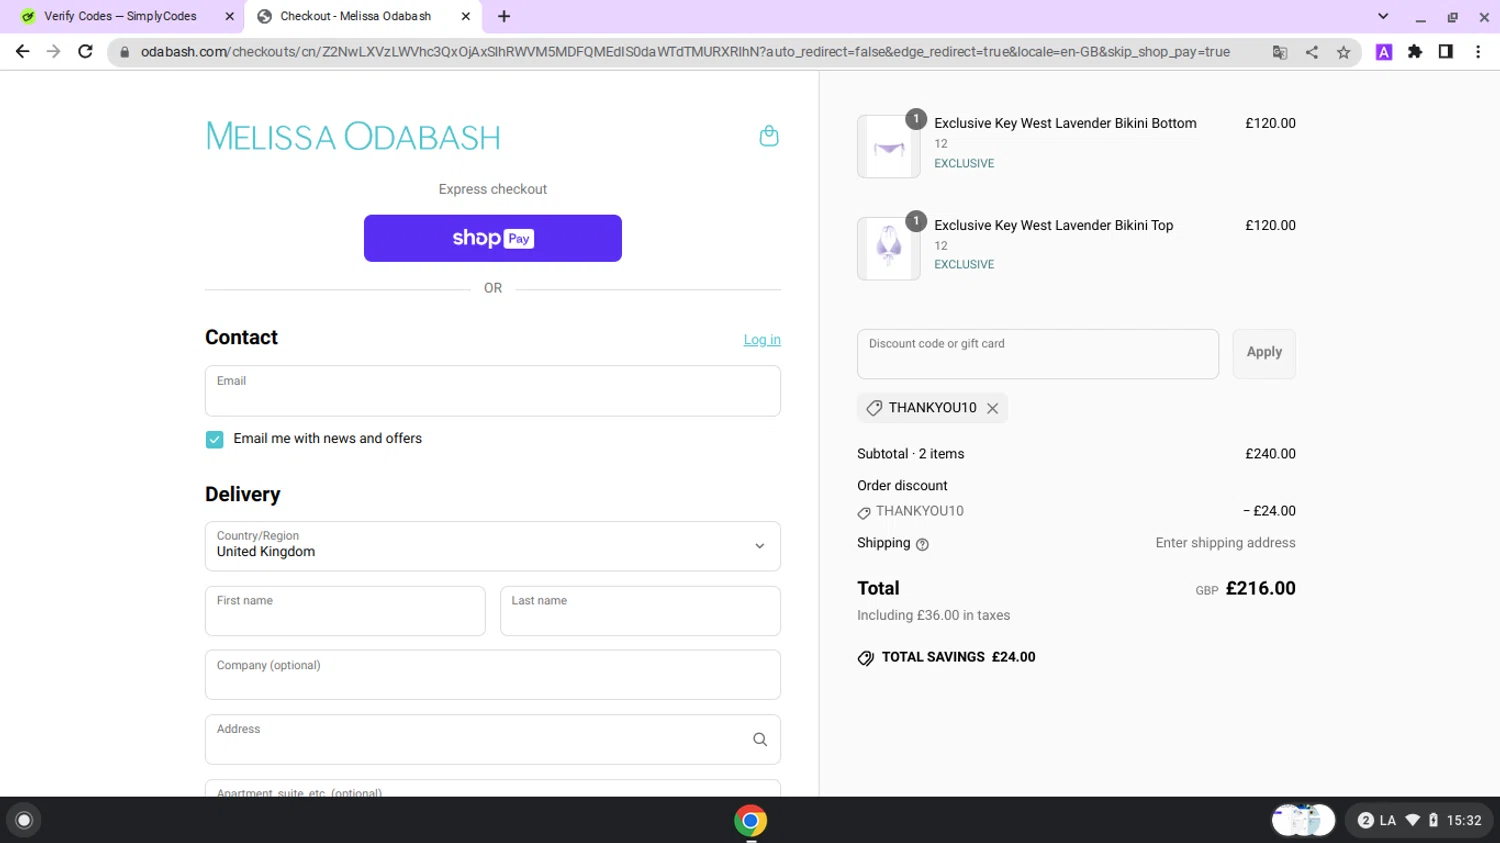Close the Checkout Melissa Odabash tab
This screenshot has width=1500, height=843.
pyautogui.click(x=466, y=16)
